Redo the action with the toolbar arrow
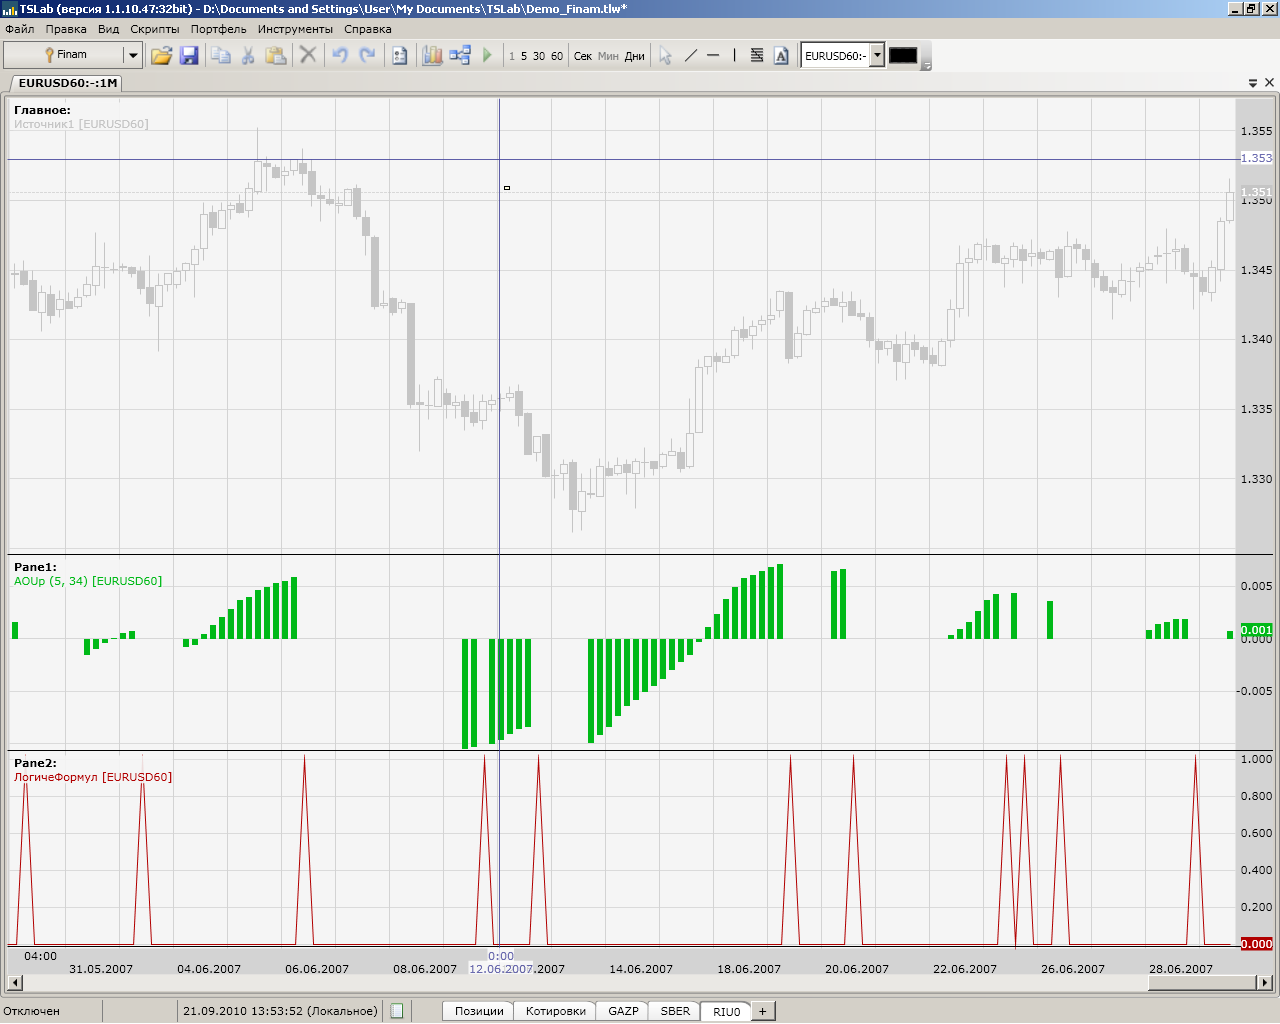The height and width of the screenshot is (1024, 1280). point(367,56)
